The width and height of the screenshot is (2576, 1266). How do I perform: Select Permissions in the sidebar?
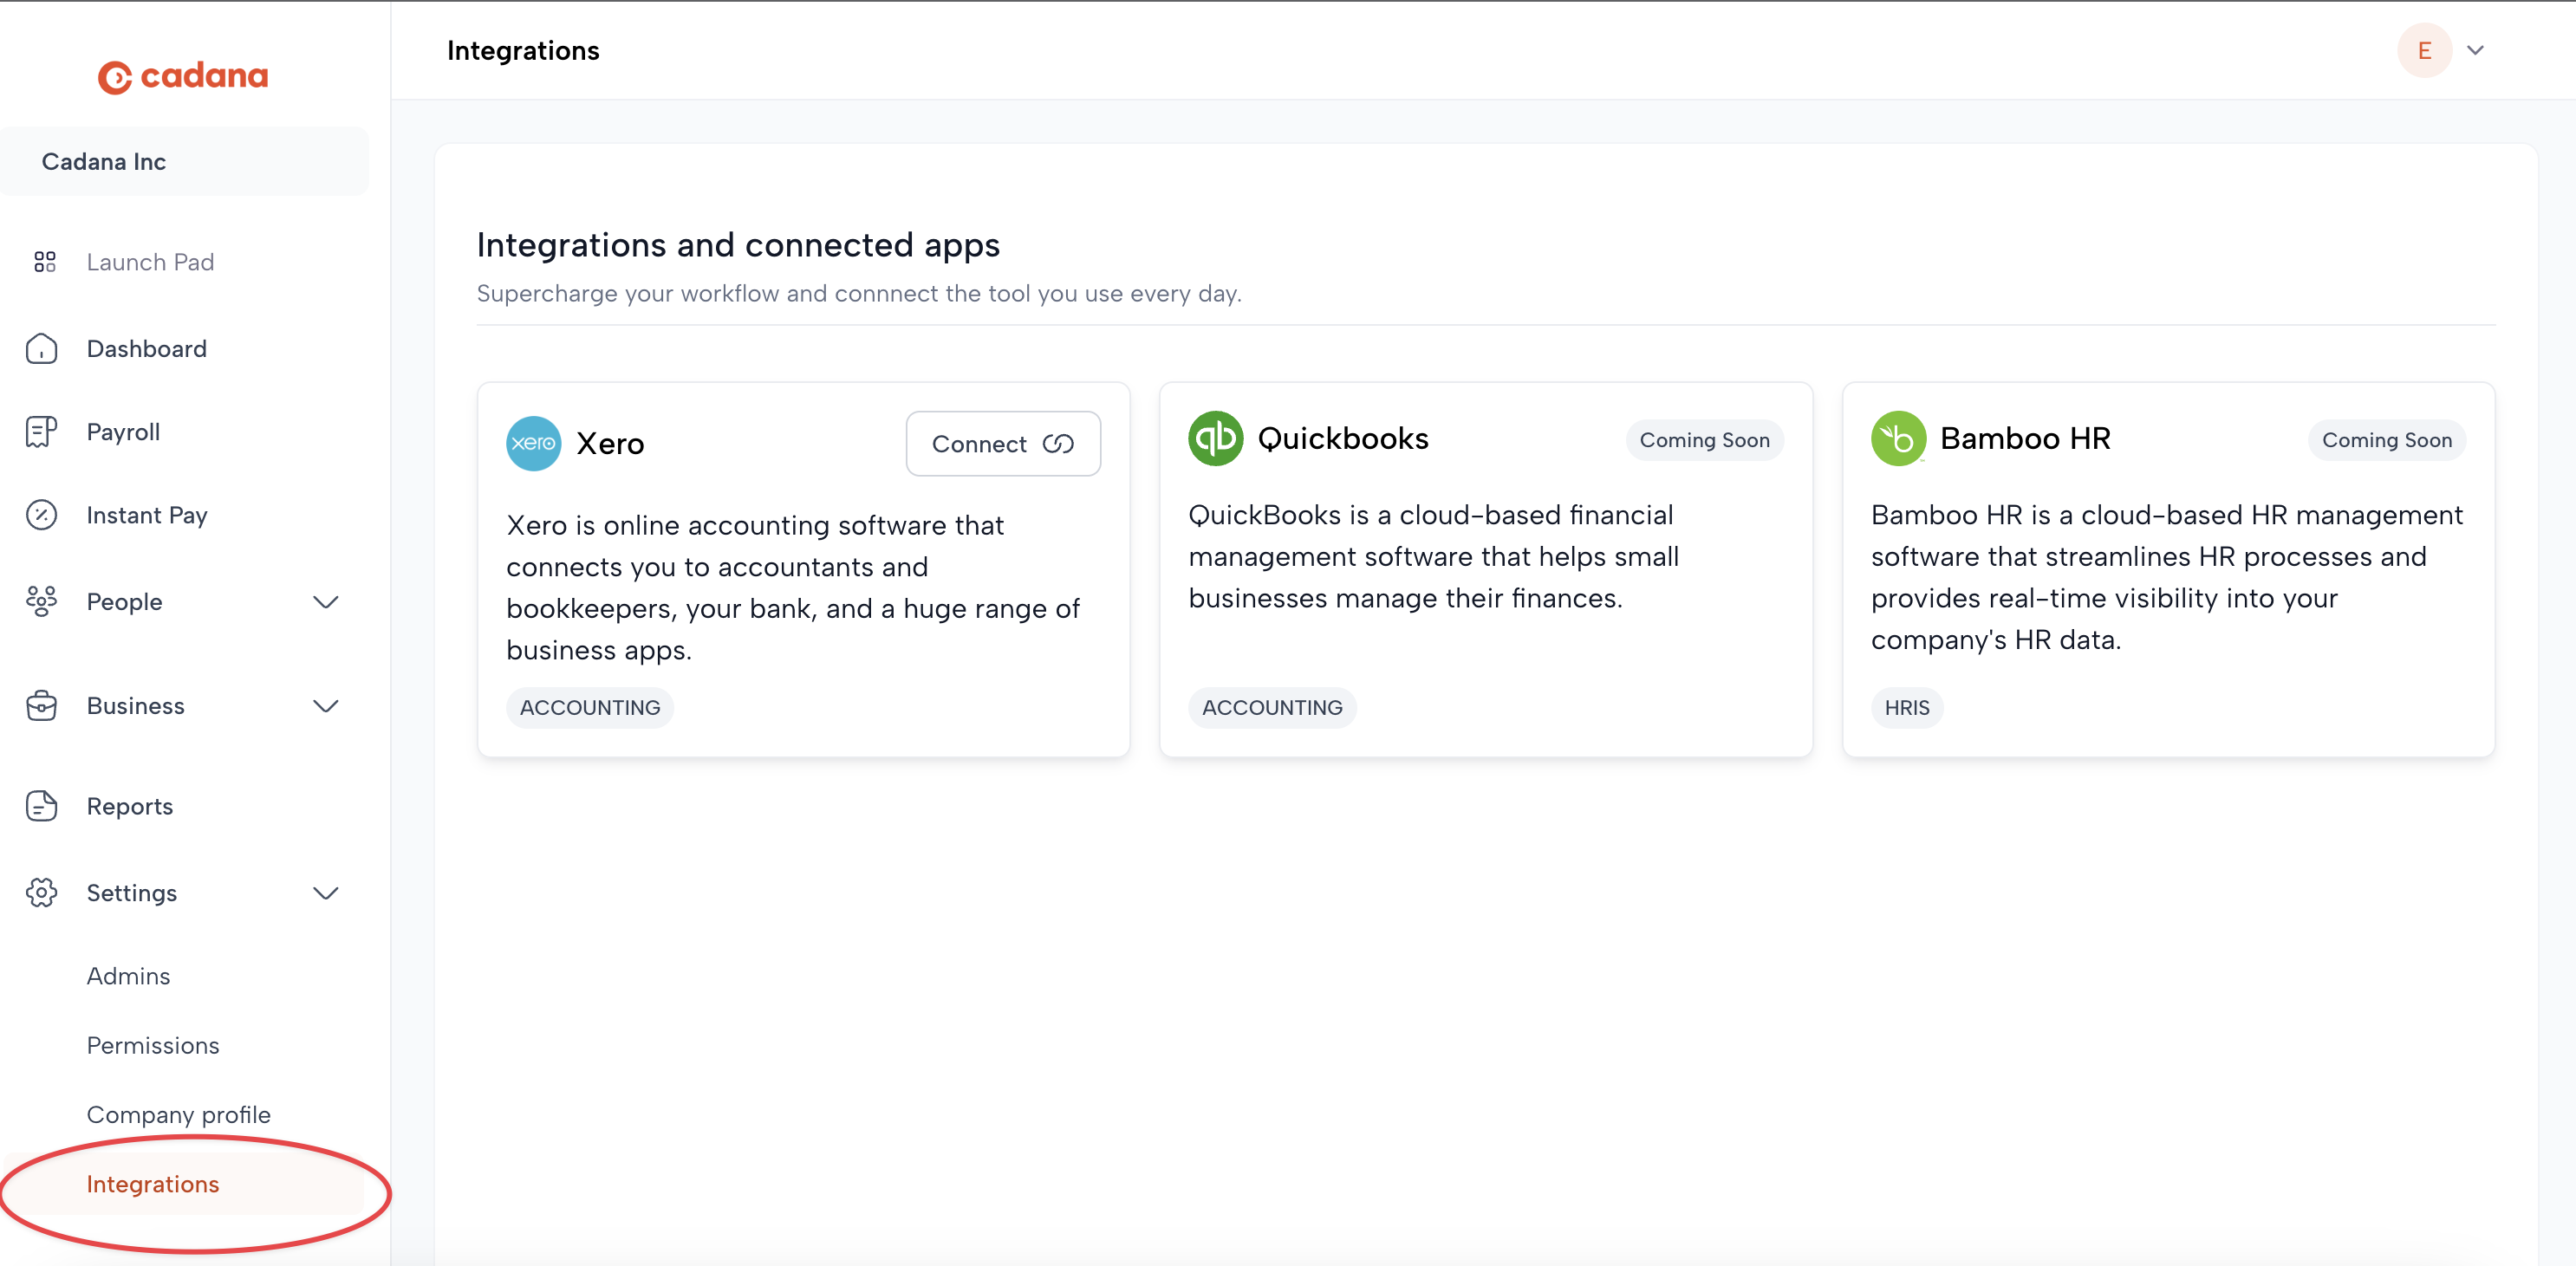pos(152,1045)
